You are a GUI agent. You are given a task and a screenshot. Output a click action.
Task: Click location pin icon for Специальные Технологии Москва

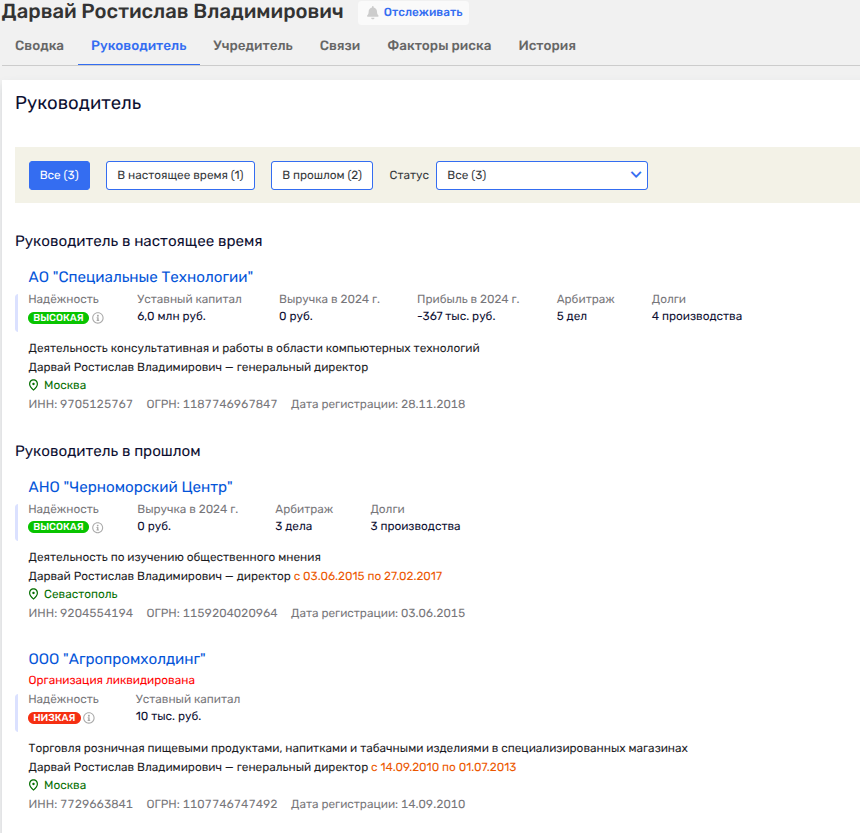(33, 385)
